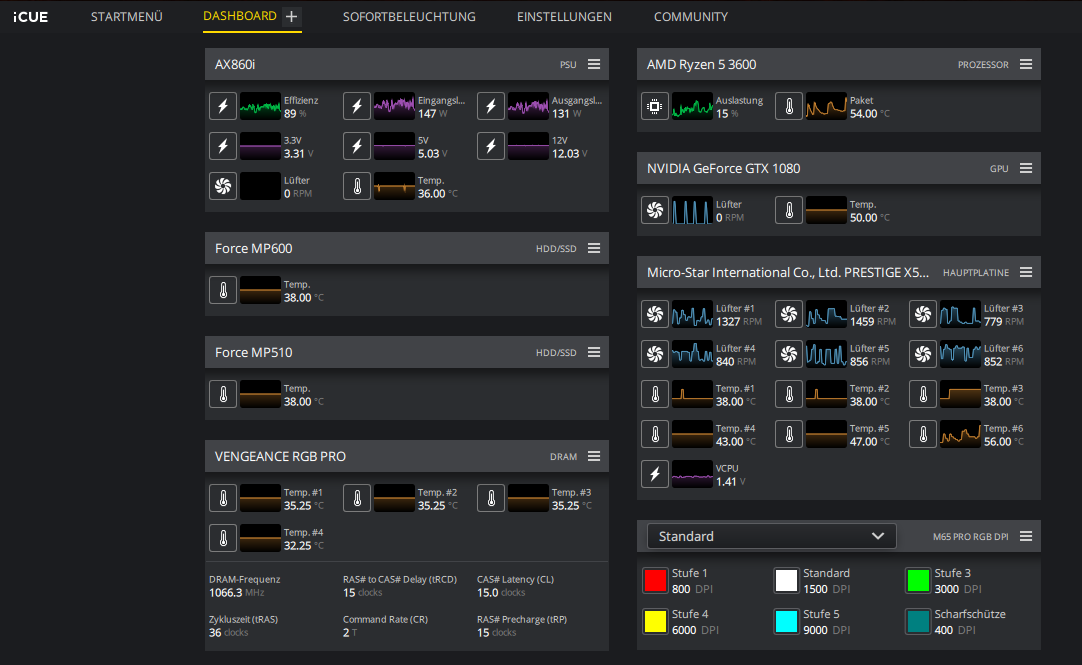The width and height of the screenshot is (1082, 665).
Task: Open the Hauptplatine widget menu
Action: (1026, 272)
